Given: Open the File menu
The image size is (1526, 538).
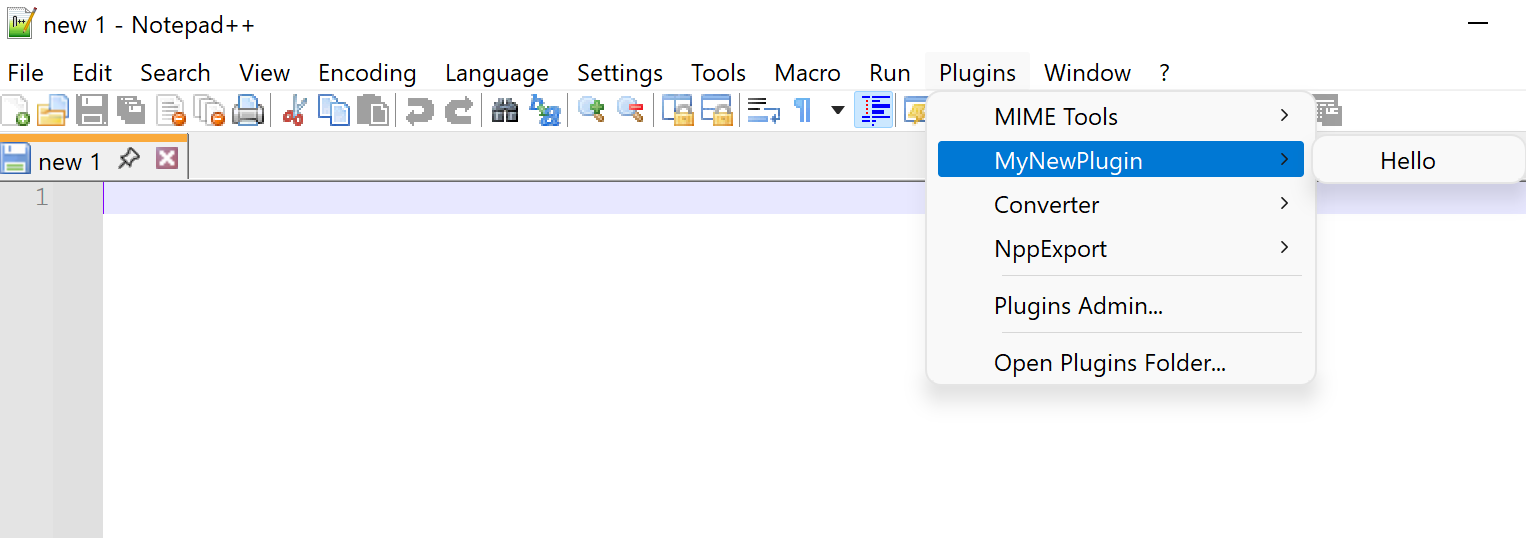Looking at the screenshot, I should click(26, 73).
